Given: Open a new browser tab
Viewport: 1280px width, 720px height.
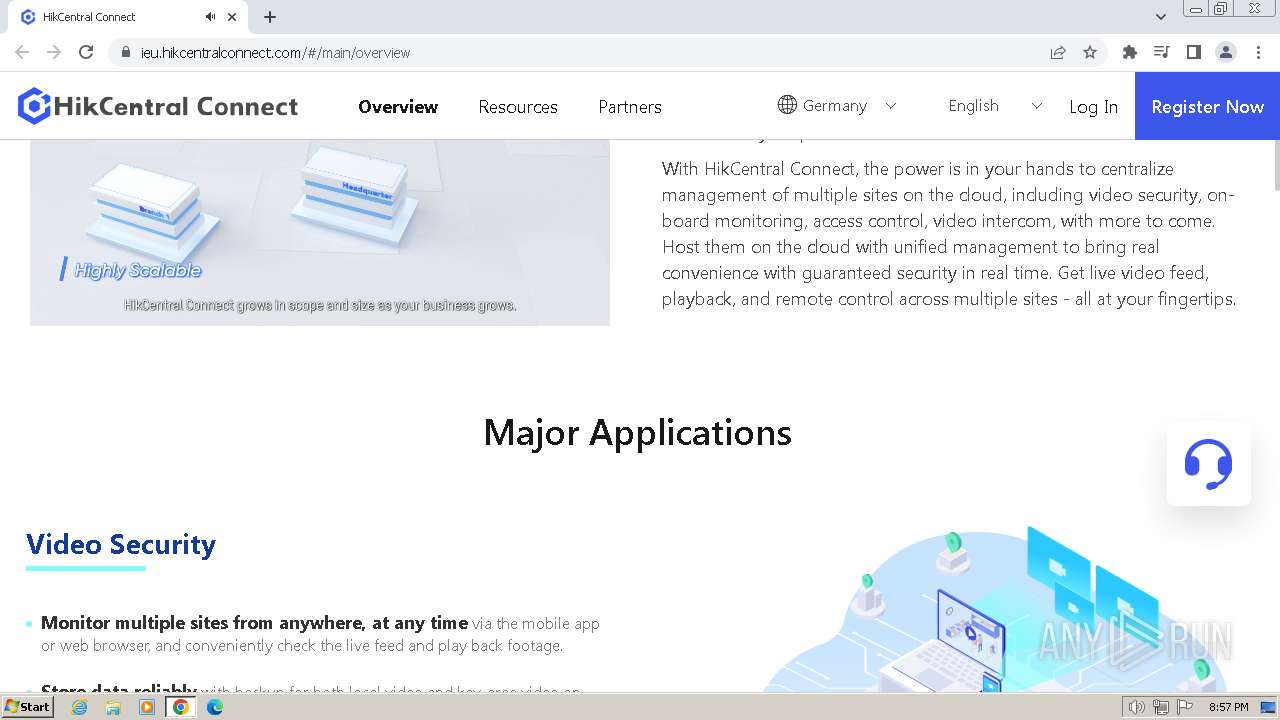Looking at the screenshot, I should (x=270, y=17).
